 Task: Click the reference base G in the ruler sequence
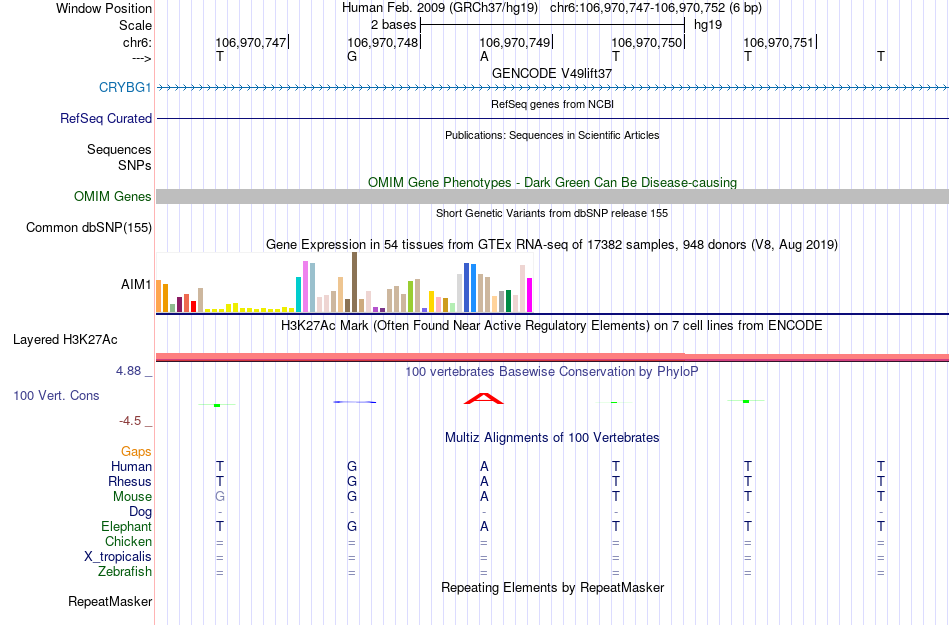click(352, 56)
